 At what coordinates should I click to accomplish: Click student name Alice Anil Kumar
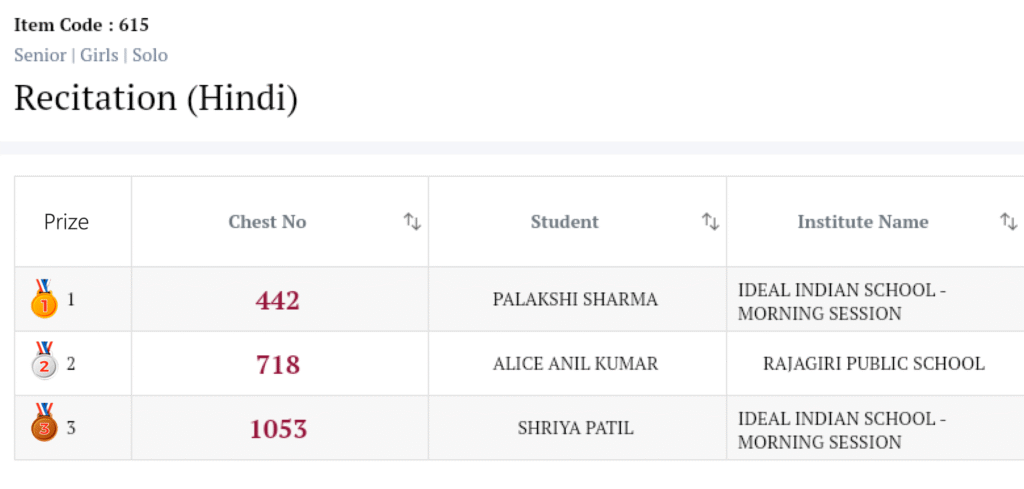click(575, 364)
